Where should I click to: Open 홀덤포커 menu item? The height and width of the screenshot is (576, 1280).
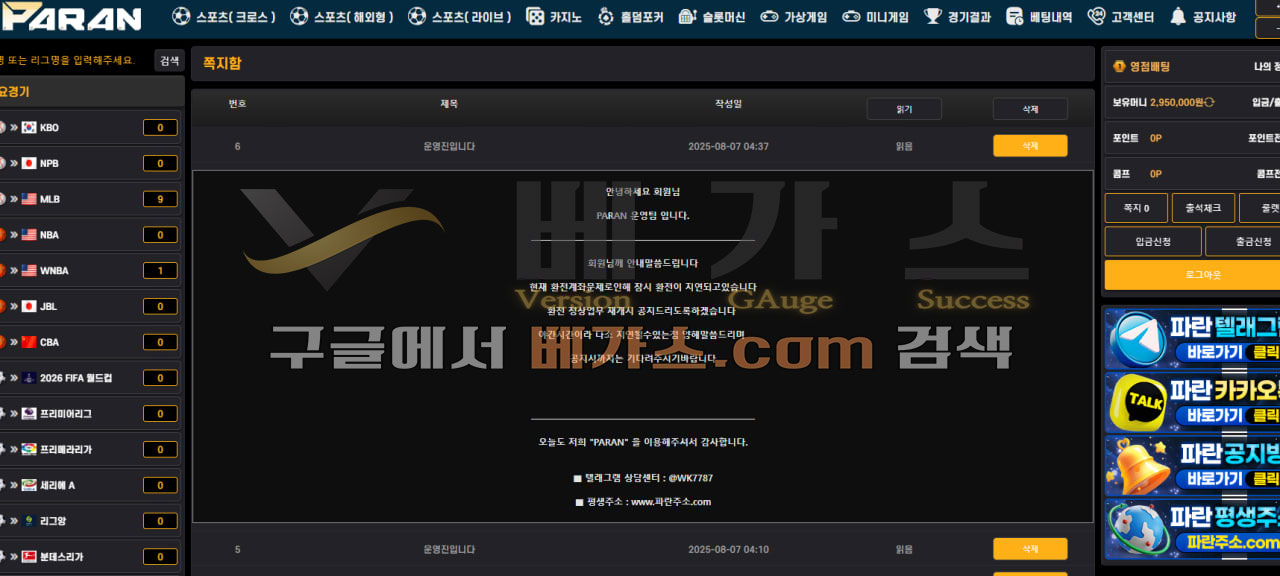630,17
